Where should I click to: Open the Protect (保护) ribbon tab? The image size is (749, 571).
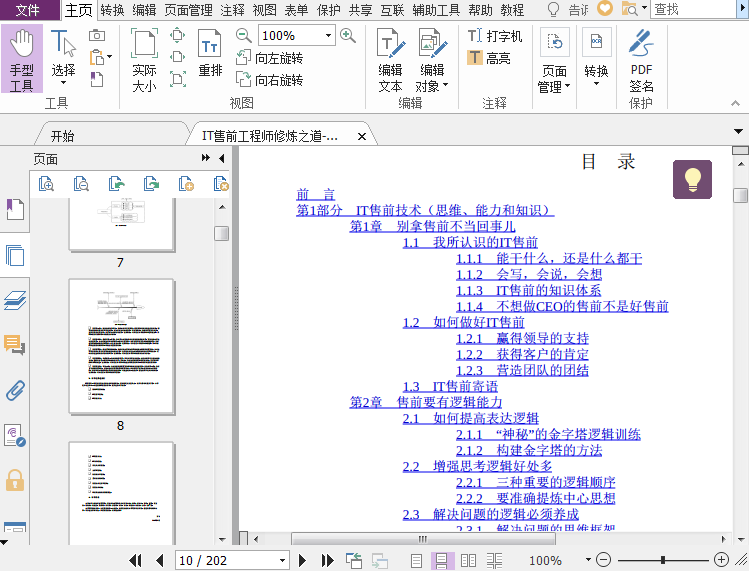[x=329, y=10]
